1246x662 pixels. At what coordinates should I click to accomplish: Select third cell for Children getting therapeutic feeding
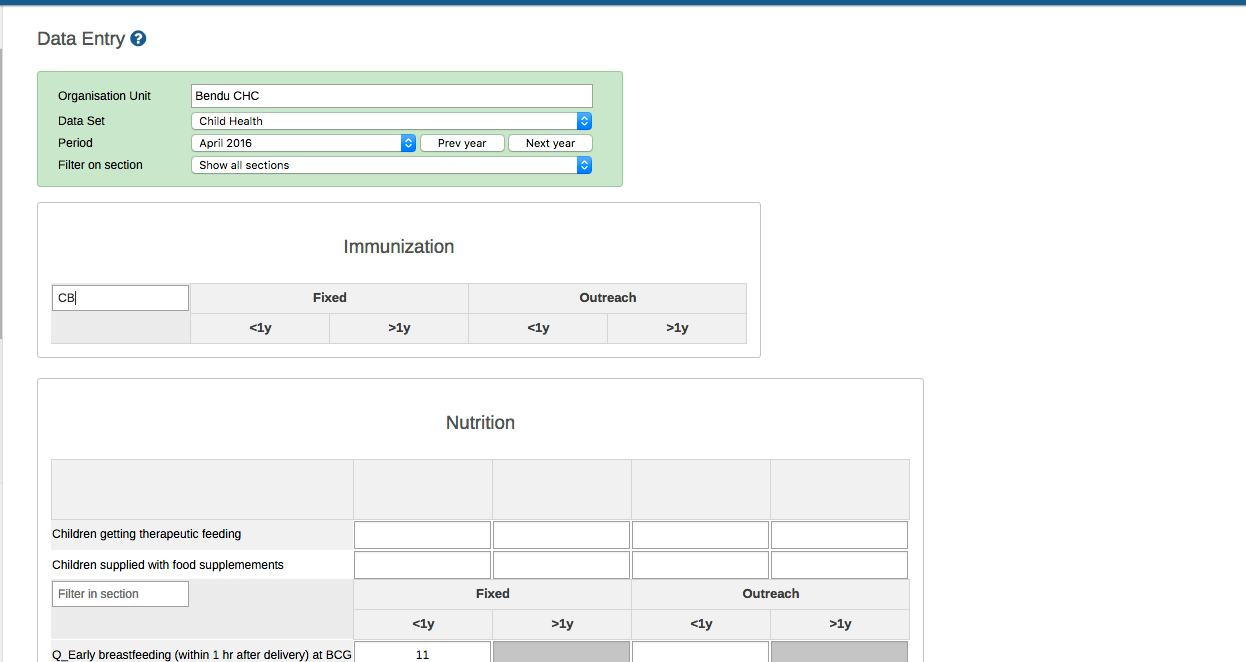(x=700, y=535)
